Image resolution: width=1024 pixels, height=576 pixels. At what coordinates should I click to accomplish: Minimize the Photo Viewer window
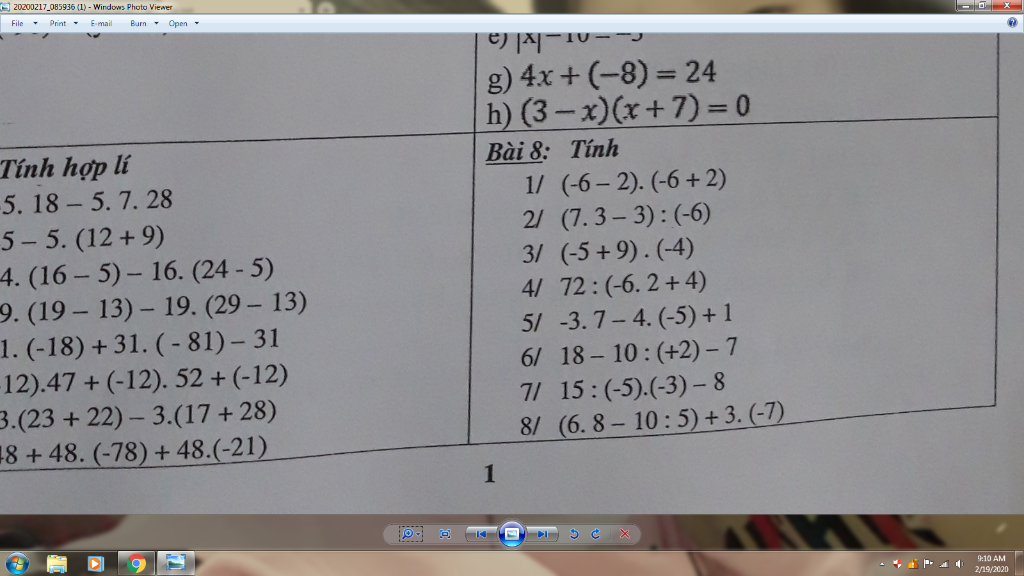[x=965, y=5]
